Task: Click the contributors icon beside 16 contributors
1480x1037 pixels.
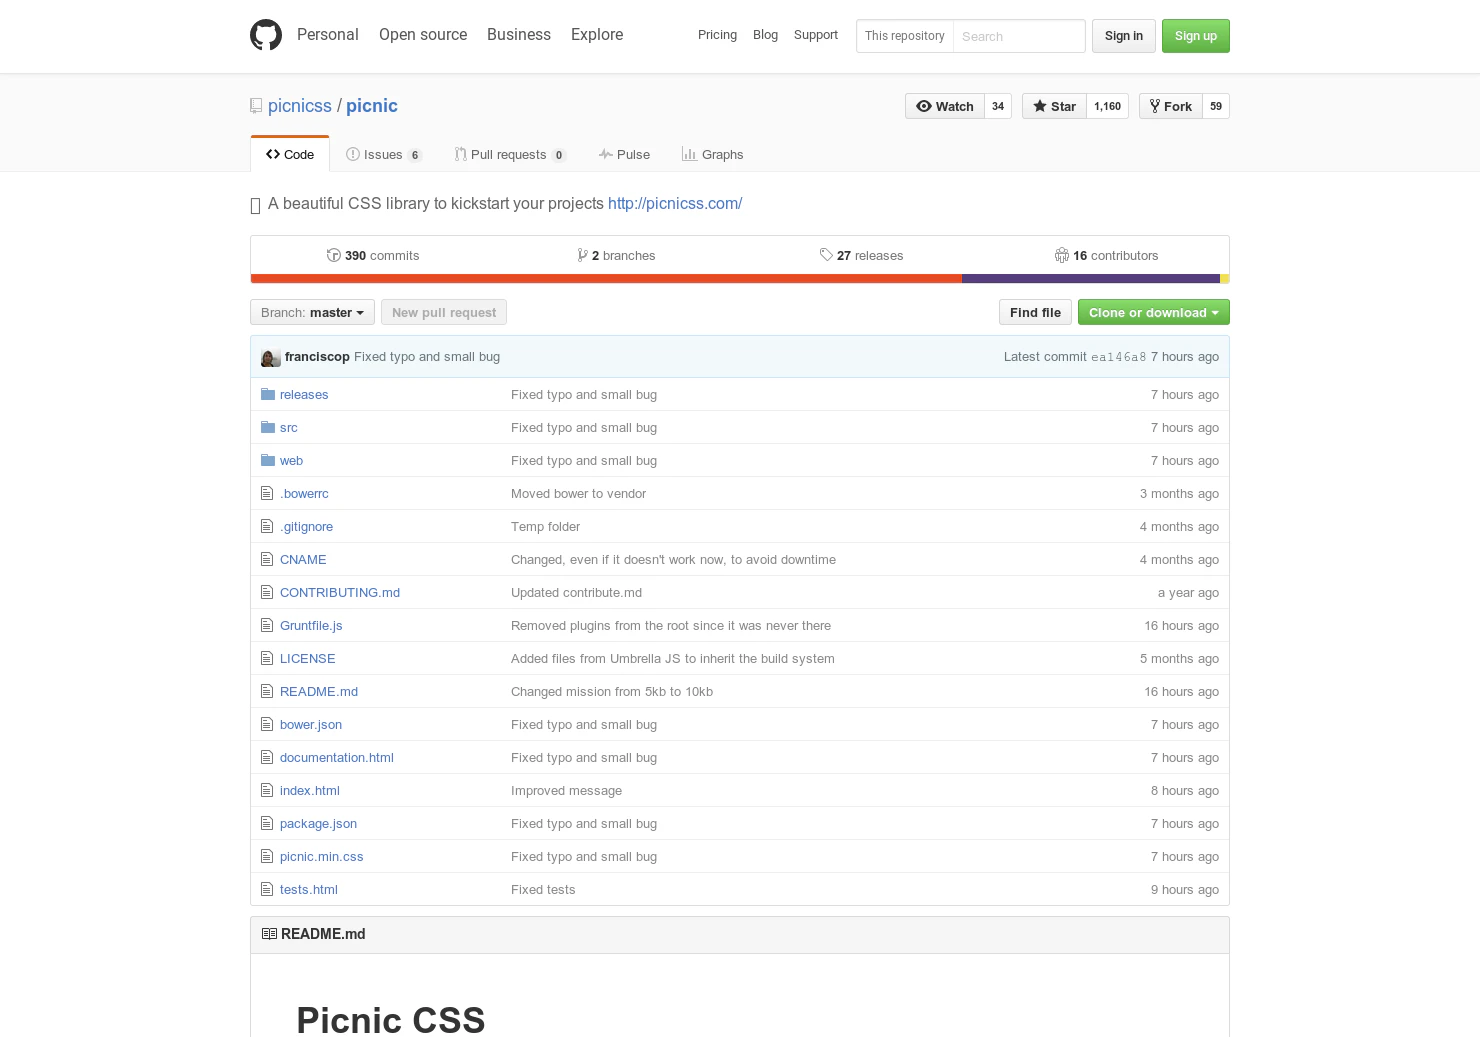Action: (x=1062, y=255)
